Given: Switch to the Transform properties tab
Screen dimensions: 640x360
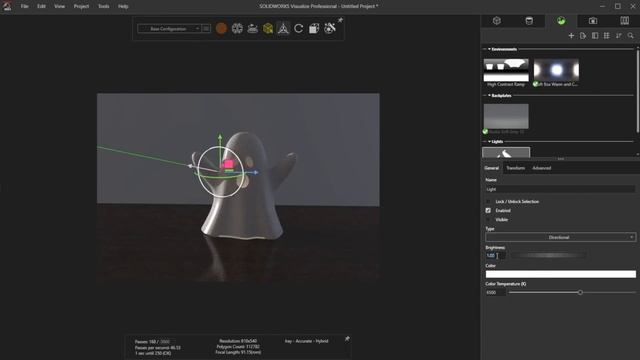Looking at the screenshot, I should (x=516, y=168).
